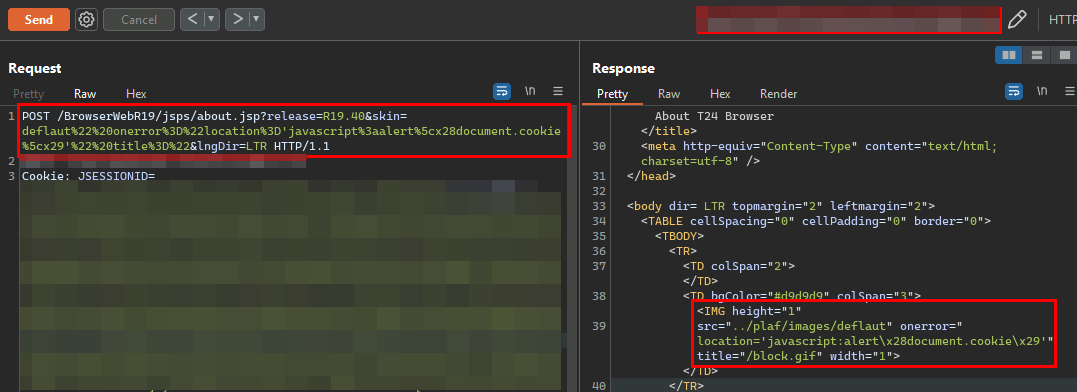The image size is (1077, 392).
Task: Open back history dropdown arrow
Action: 212,19
